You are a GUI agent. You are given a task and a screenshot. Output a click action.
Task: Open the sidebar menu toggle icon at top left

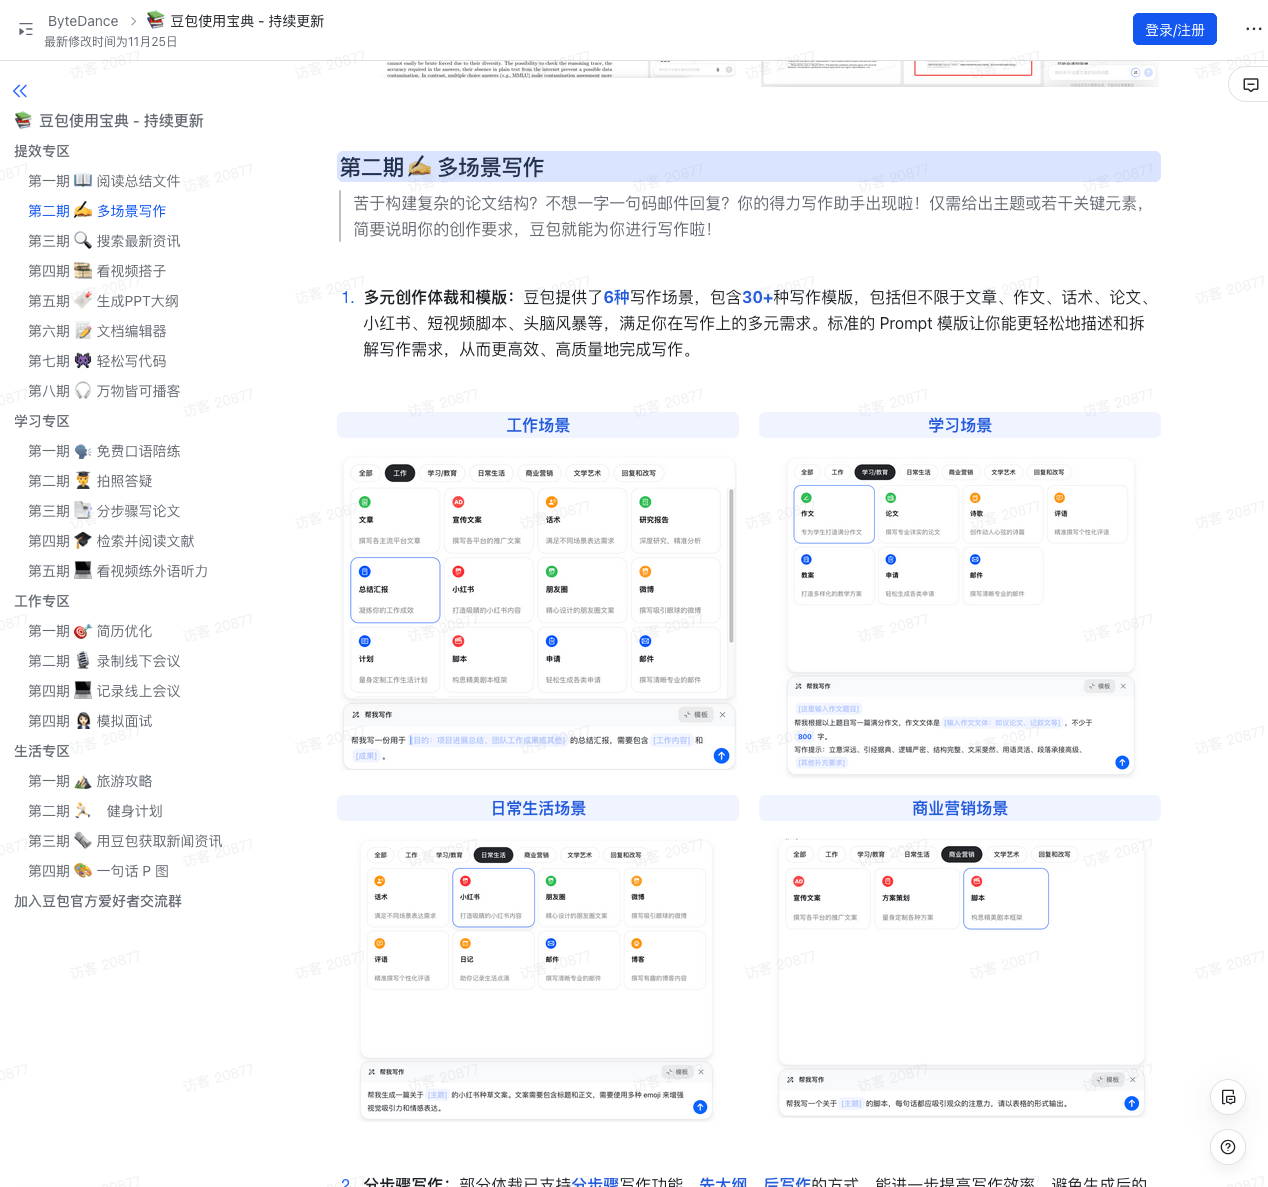26,30
